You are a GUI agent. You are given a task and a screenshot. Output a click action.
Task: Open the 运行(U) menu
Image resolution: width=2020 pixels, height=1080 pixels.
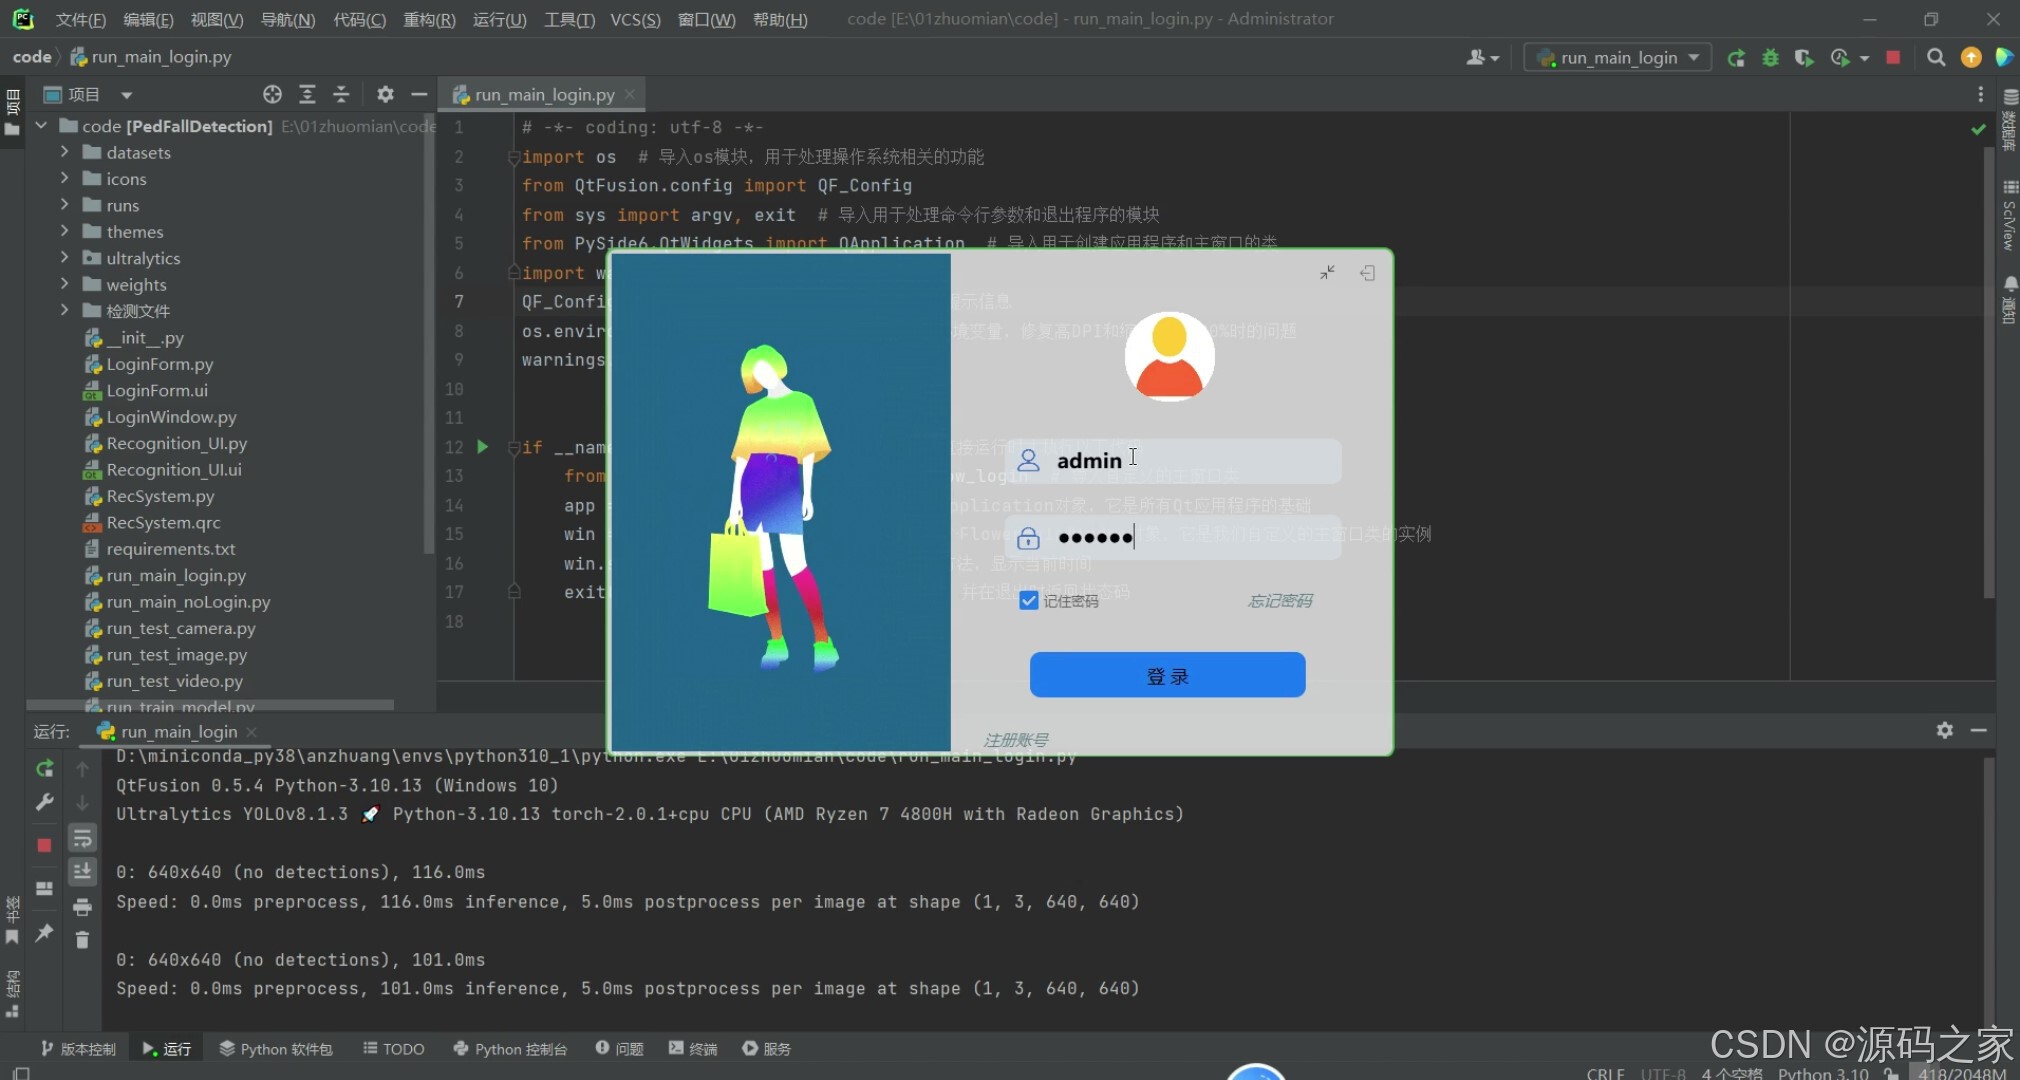(x=499, y=19)
